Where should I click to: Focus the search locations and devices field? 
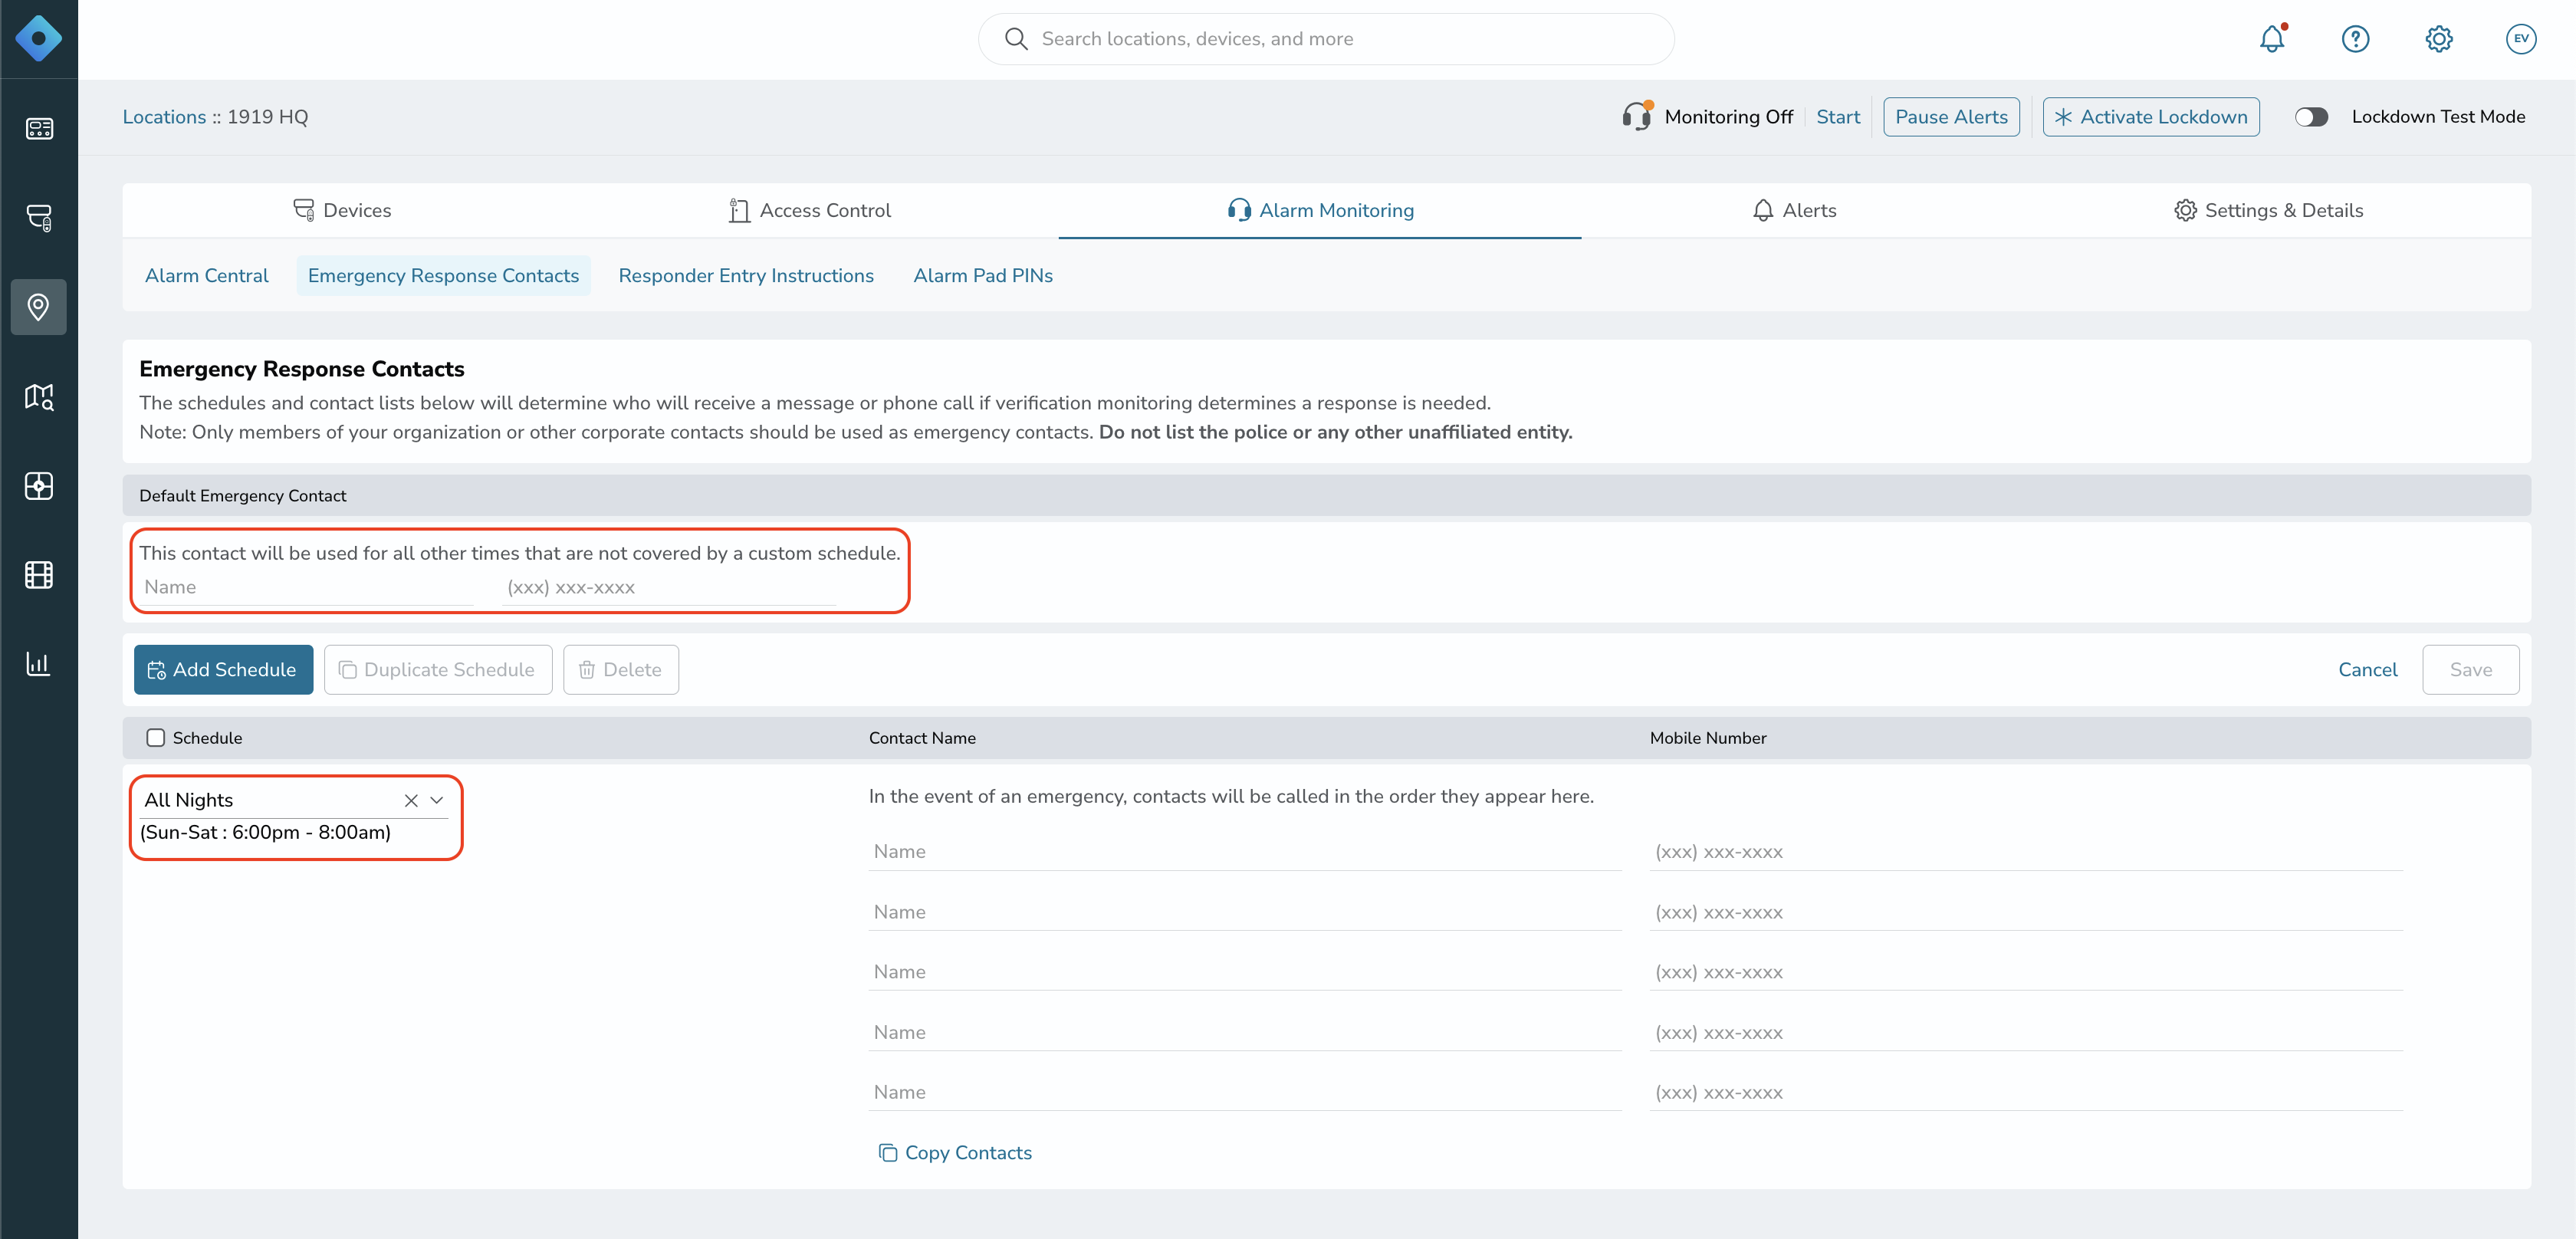(x=1326, y=39)
